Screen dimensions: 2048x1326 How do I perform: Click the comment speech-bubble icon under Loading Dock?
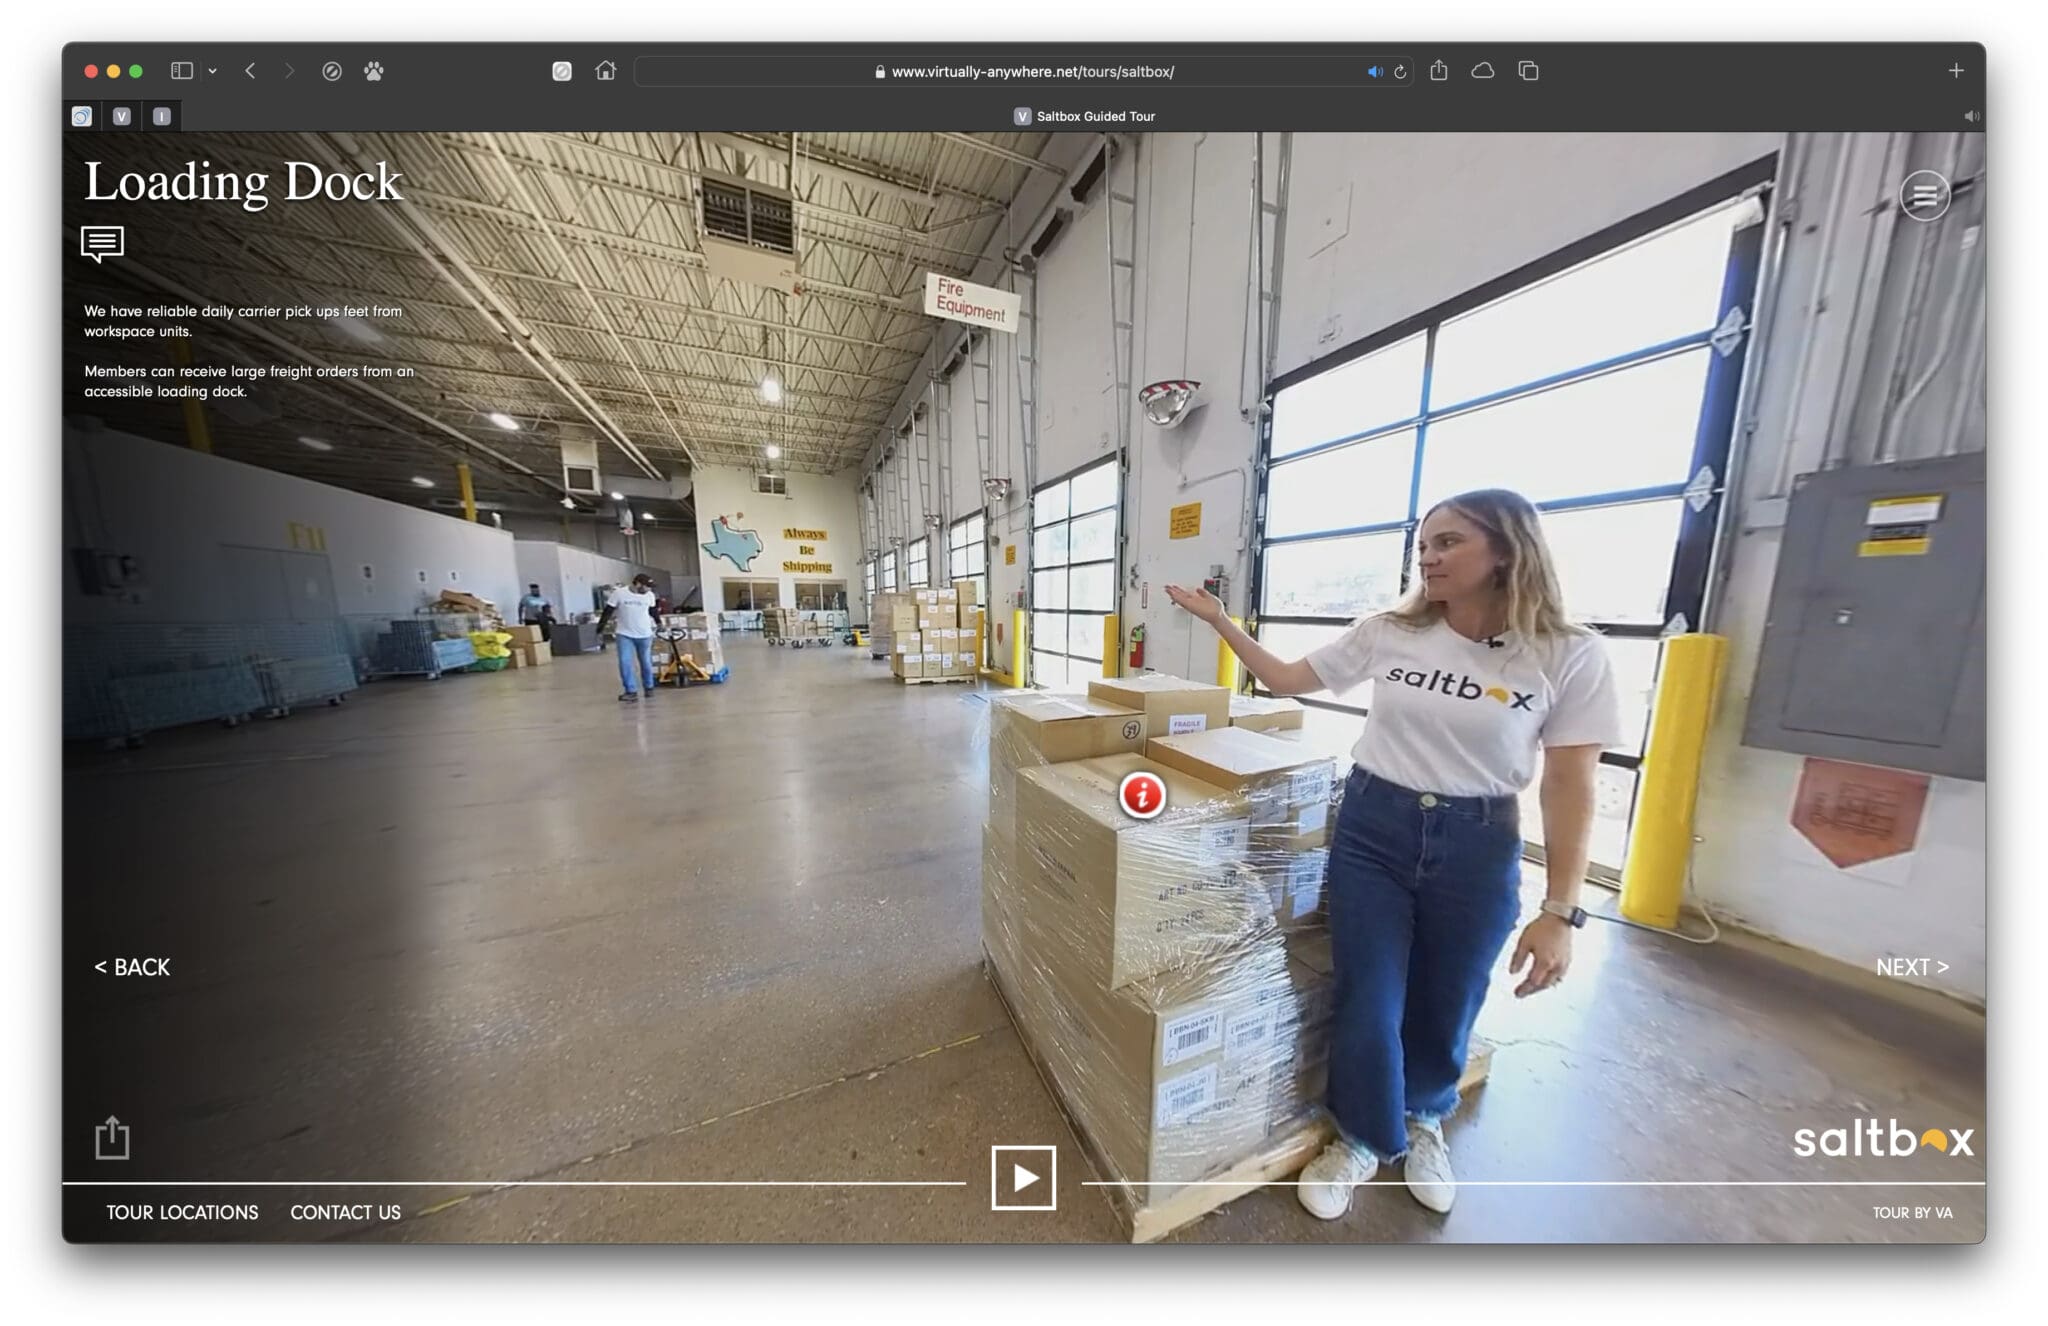[x=102, y=243]
